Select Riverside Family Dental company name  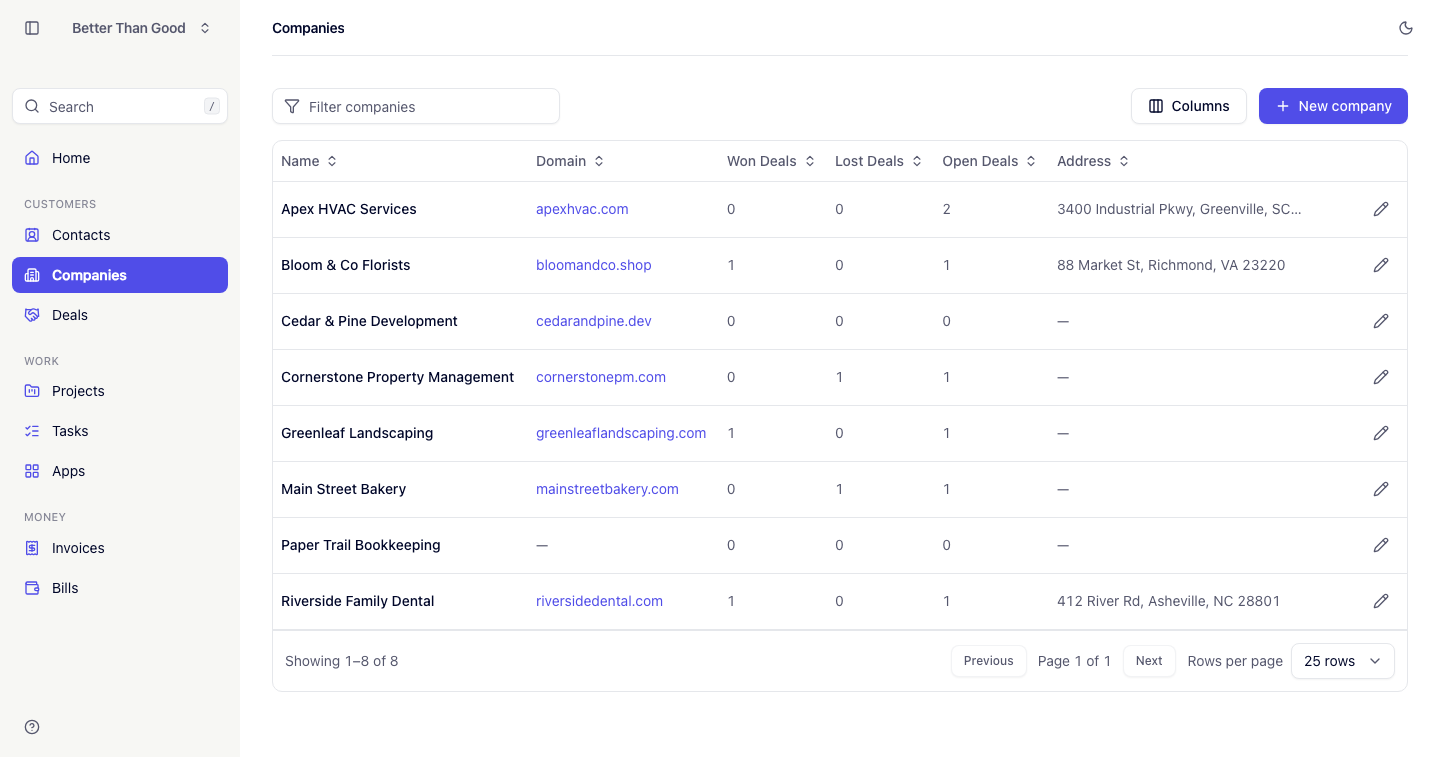pyautogui.click(x=358, y=601)
